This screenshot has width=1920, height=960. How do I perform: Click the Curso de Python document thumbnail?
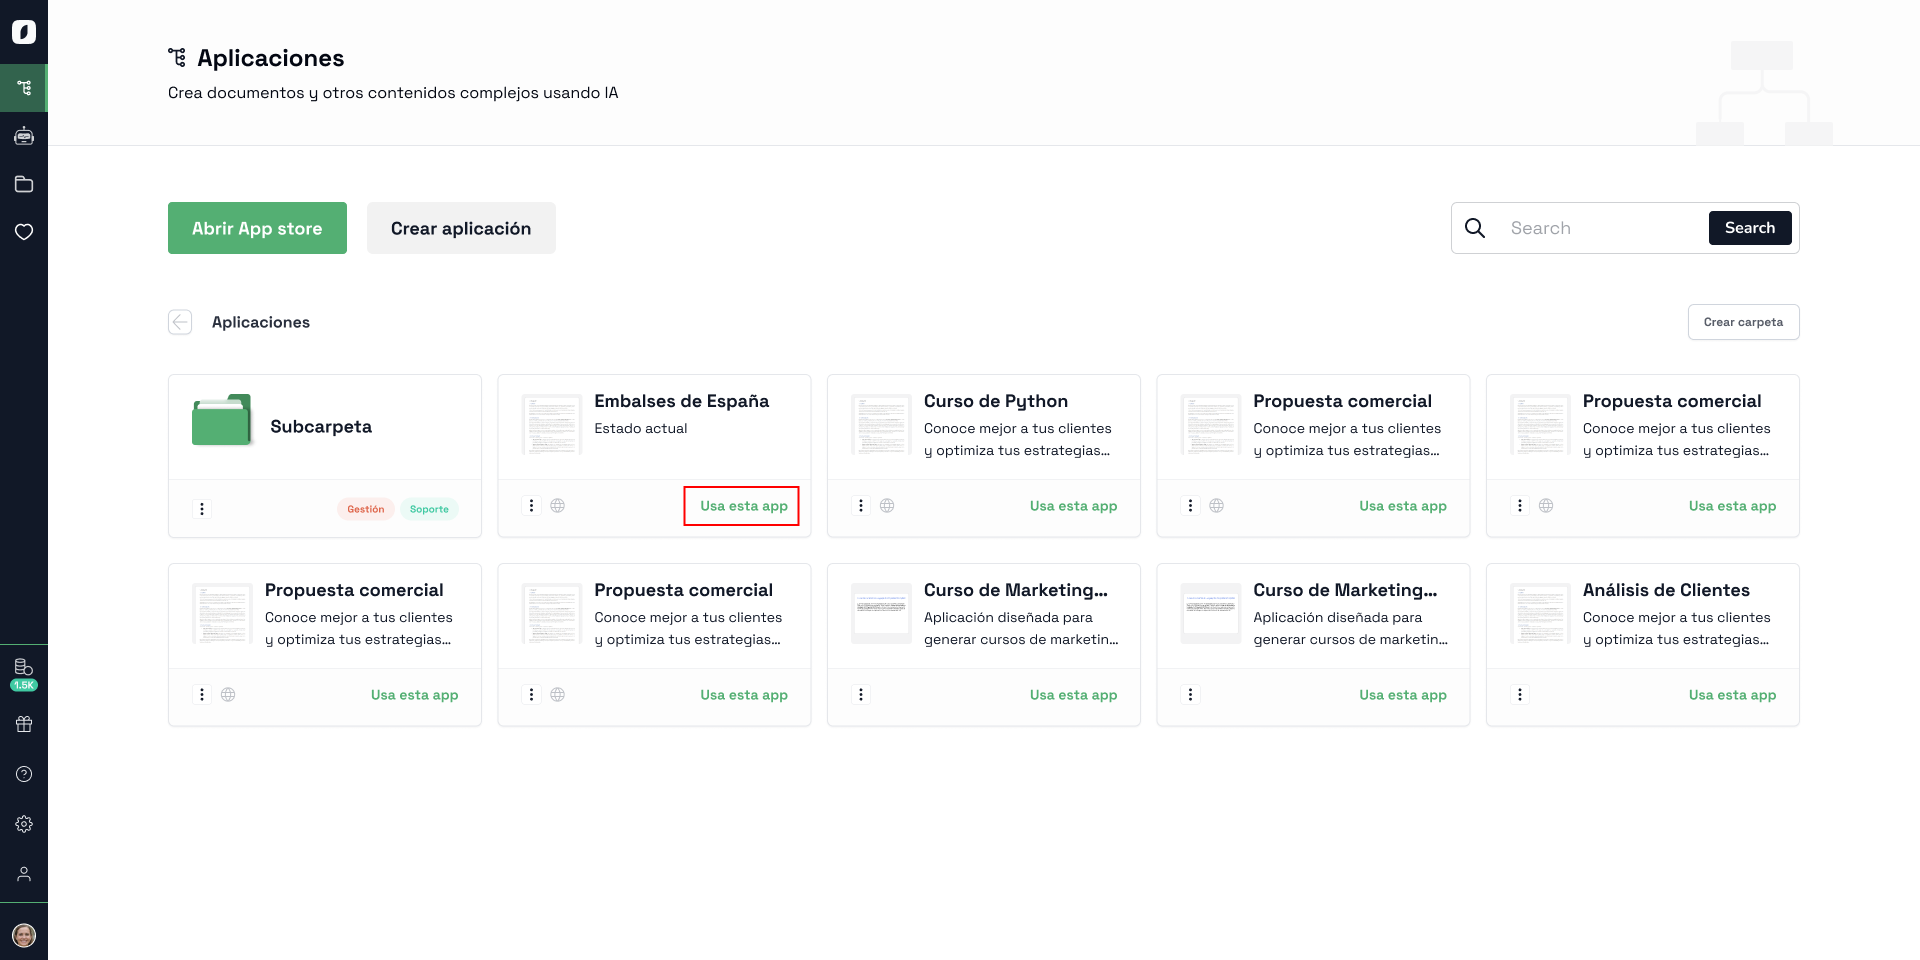[x=881, y=424]
